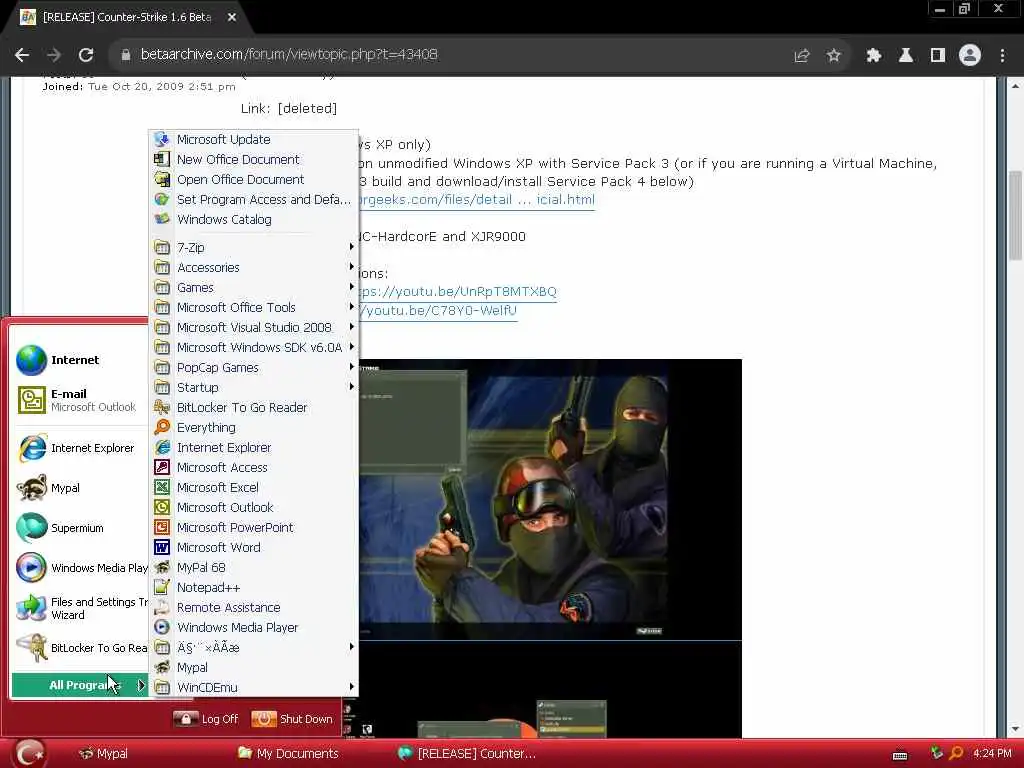The height and width of the screenshot is (768, 1024).
Task: Expand Accessories folder
Action: 253,267
